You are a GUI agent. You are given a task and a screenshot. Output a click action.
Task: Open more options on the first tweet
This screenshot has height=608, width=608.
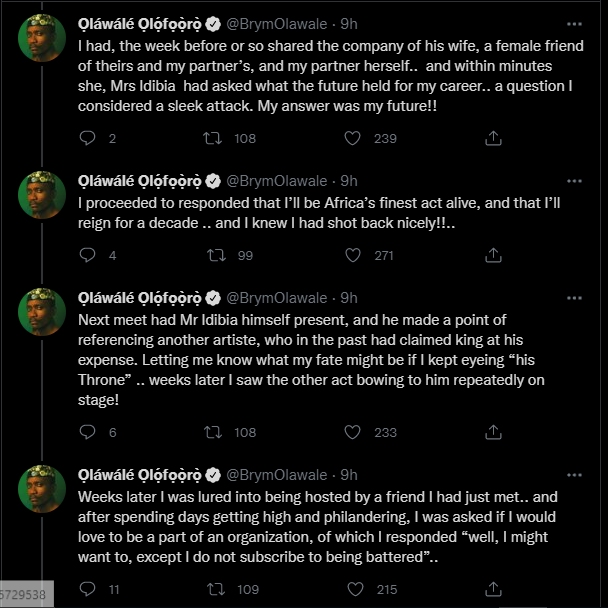(574, 23)
